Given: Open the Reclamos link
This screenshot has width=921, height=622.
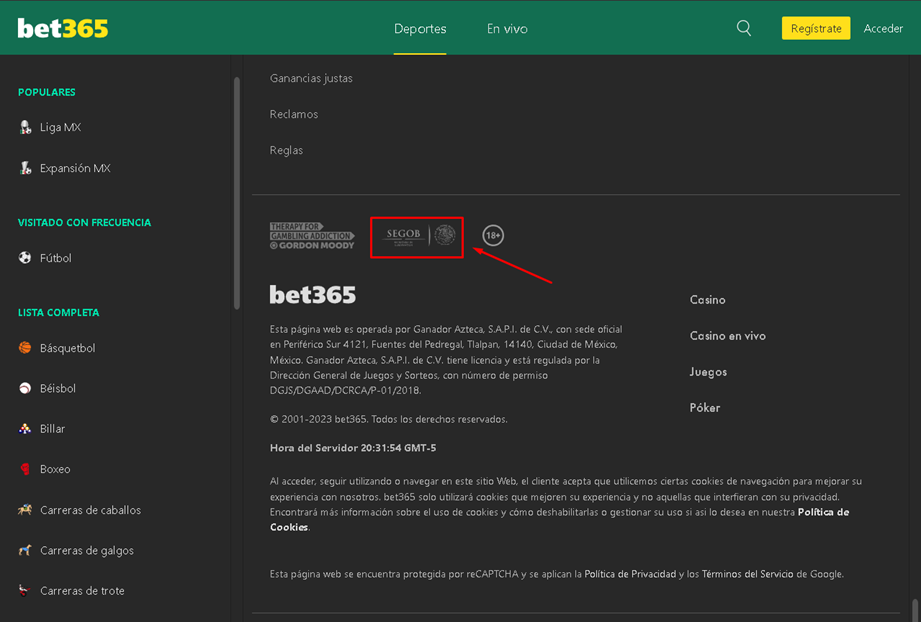Looking at the screenshot, I should pos(294,114).
